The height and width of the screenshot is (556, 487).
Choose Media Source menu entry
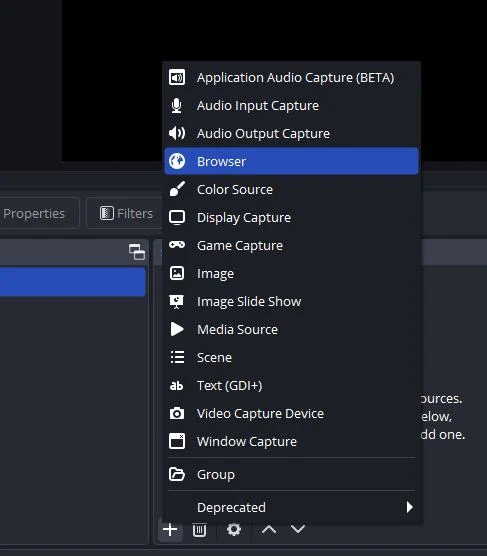[291, 329]
